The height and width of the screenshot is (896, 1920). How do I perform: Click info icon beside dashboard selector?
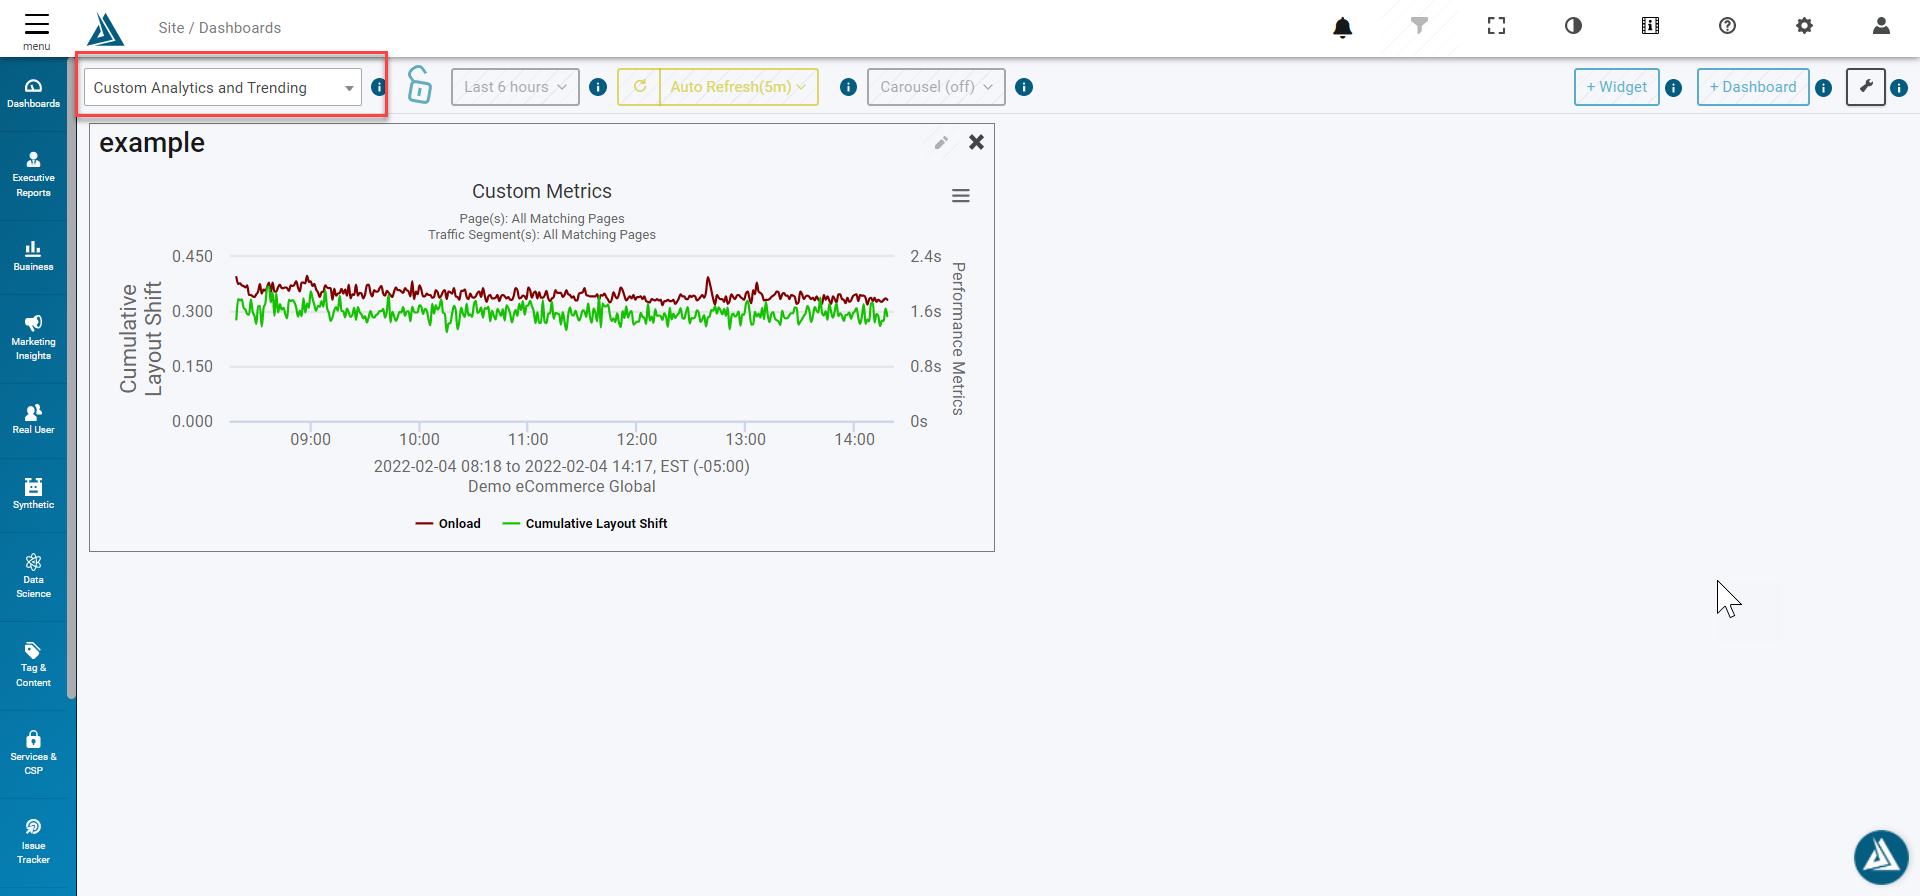[379, 87]
